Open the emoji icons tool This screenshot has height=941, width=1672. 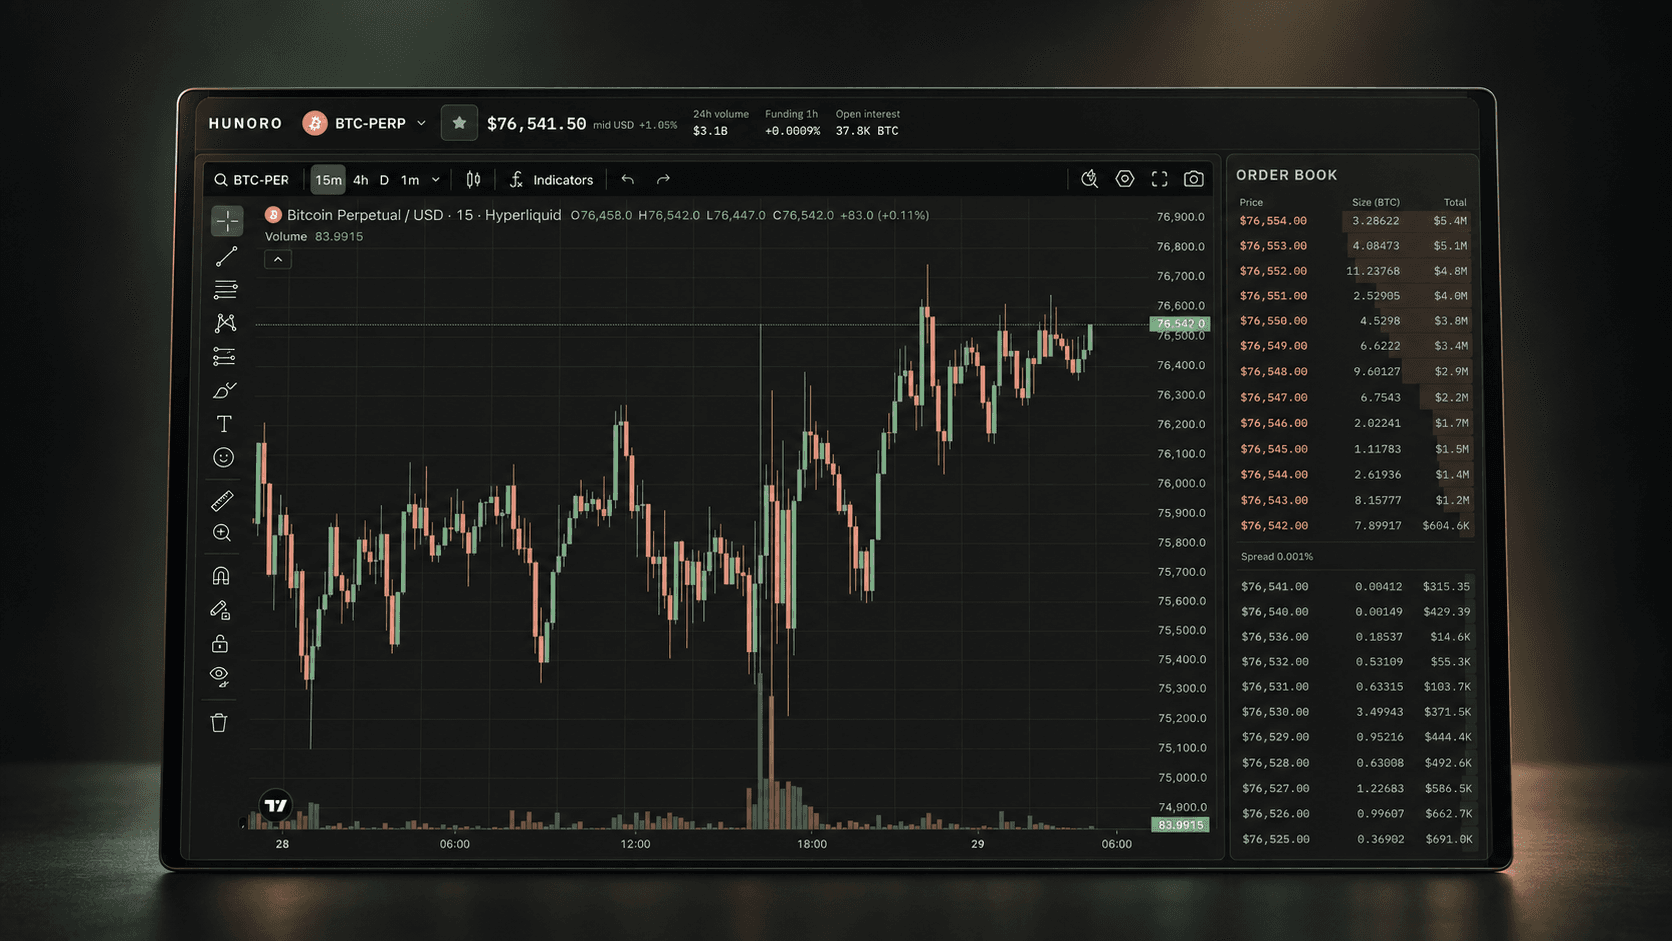click(223, 457)
